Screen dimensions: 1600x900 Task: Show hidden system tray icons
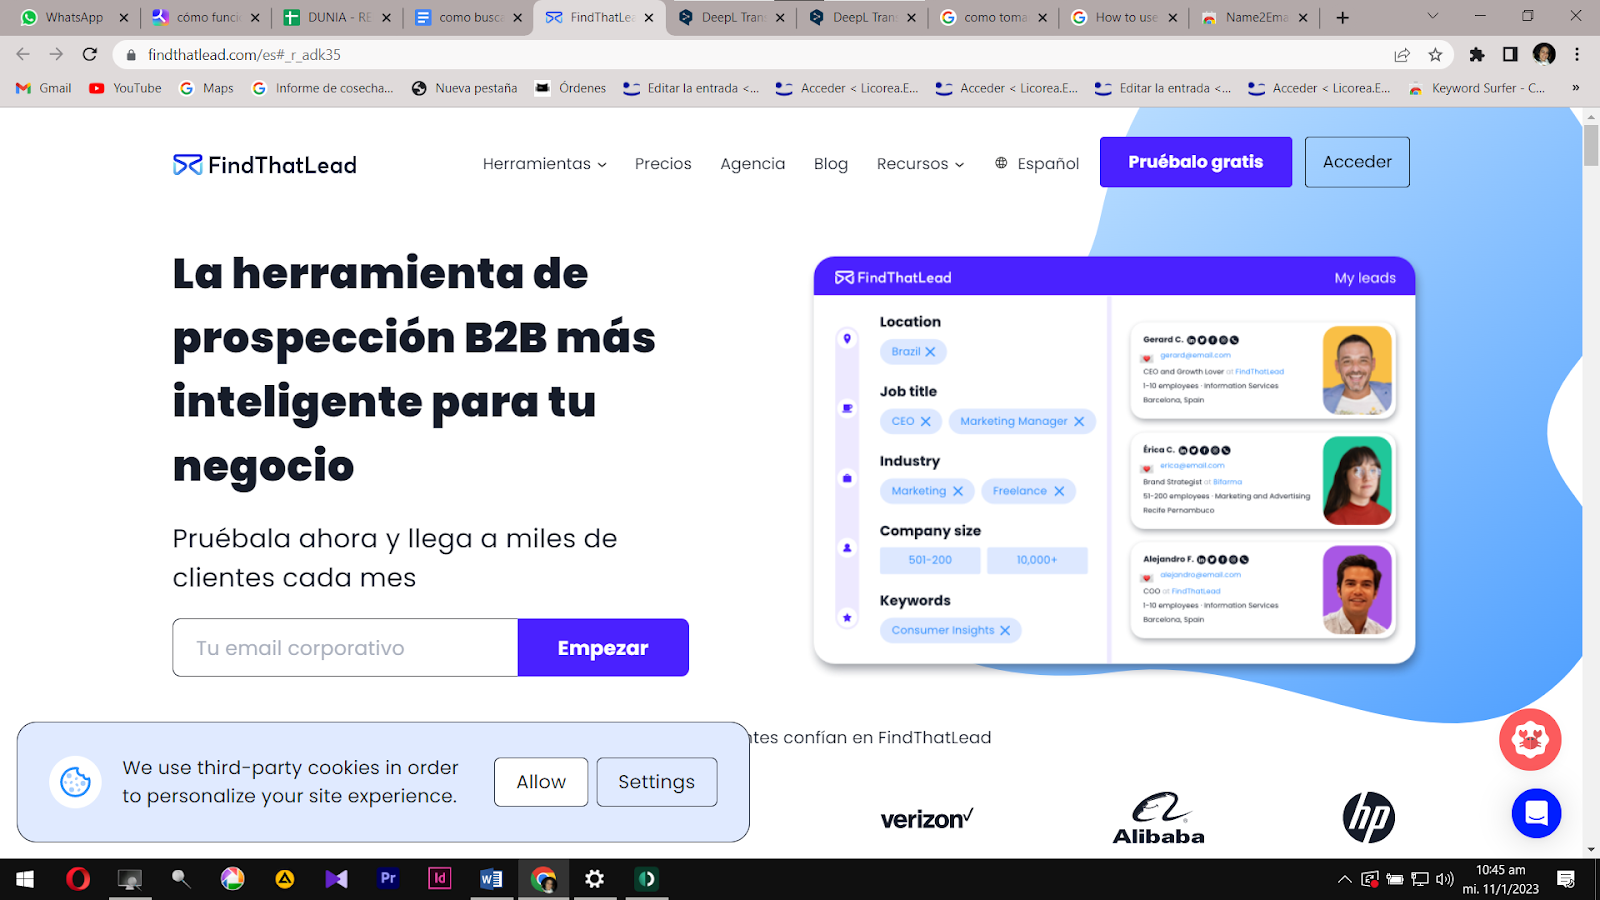coord(1344,879)
